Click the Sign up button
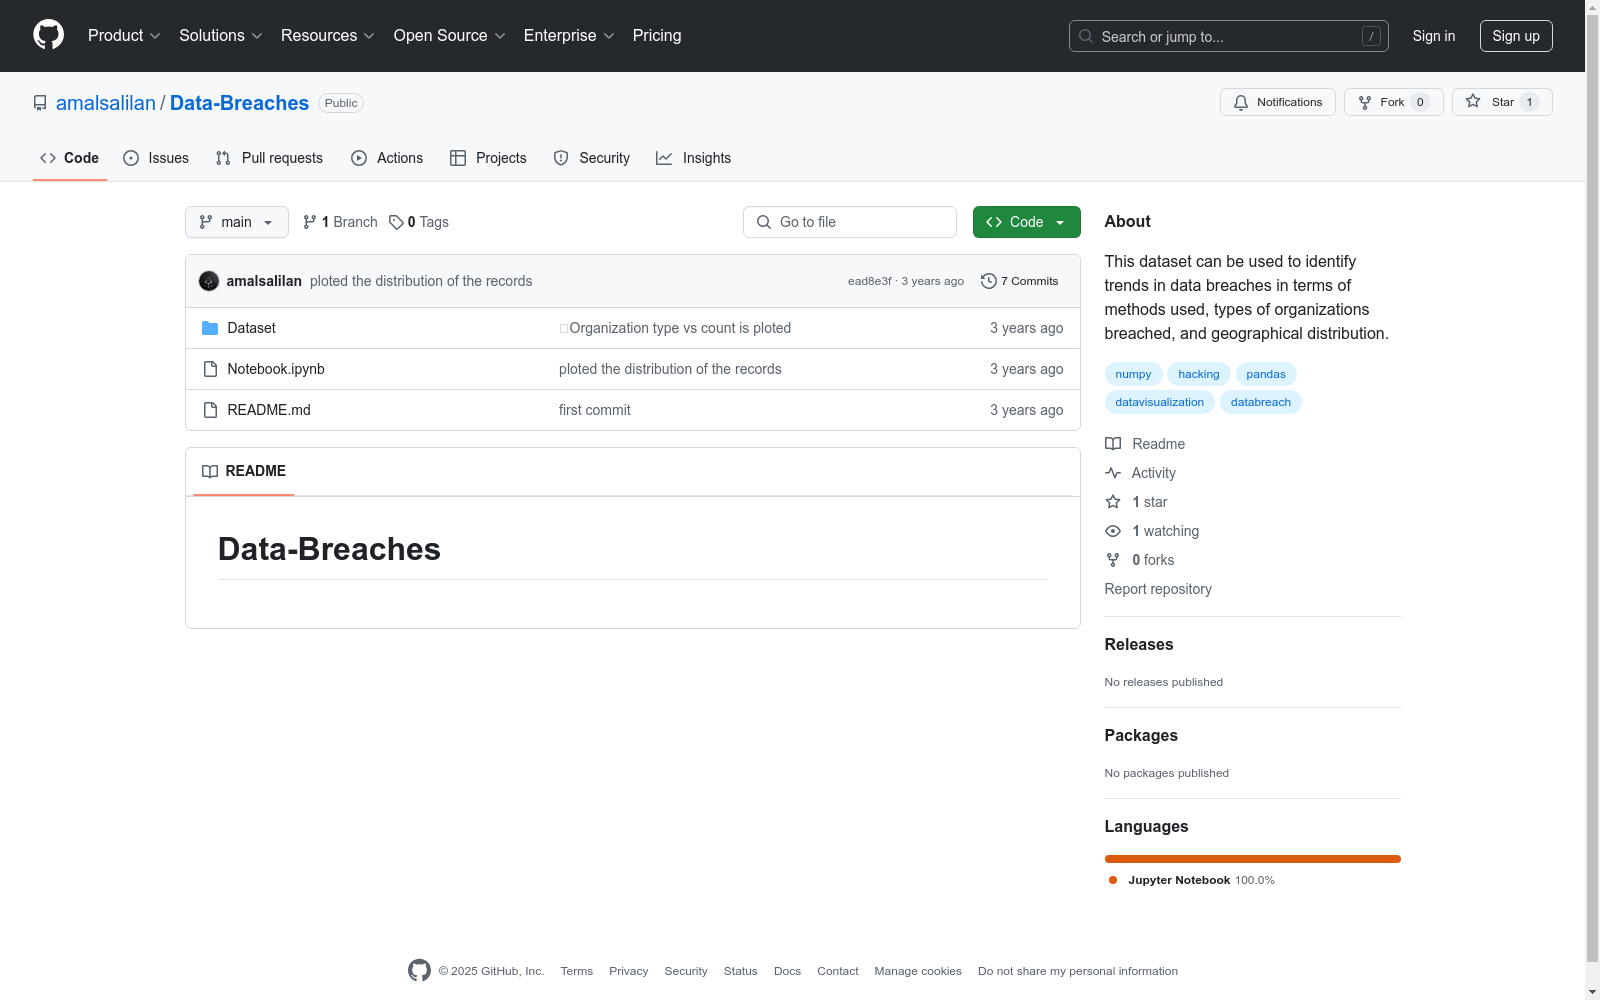This screenshot has height=1000, width=1600. pyautogui.click(x=1516, y=36)
